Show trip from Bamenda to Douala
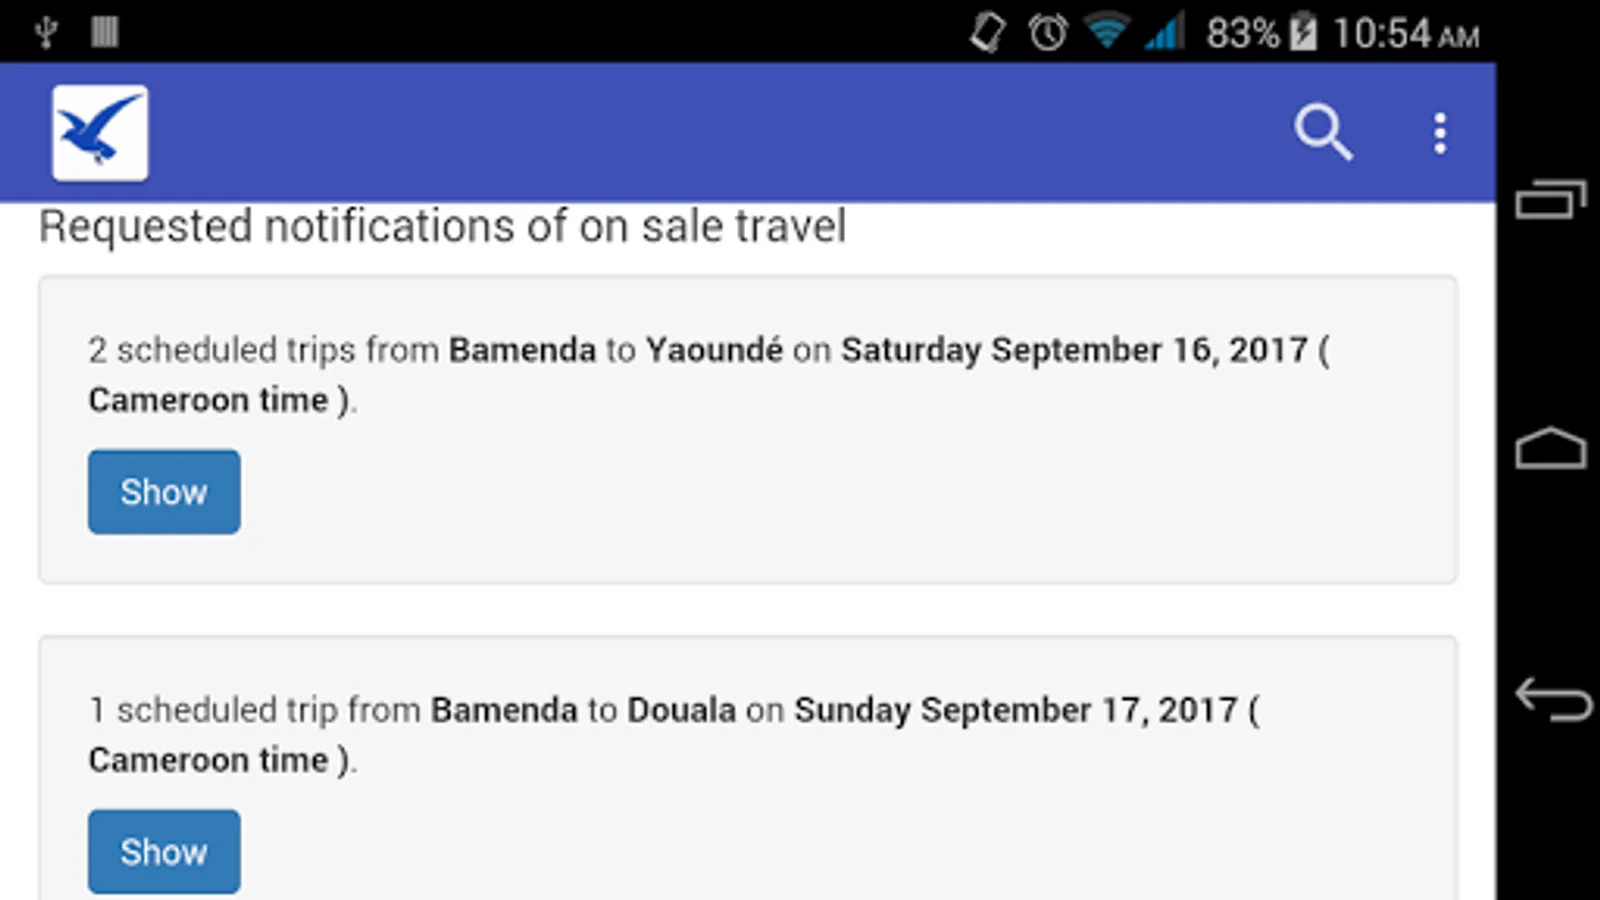 (164, 852)
